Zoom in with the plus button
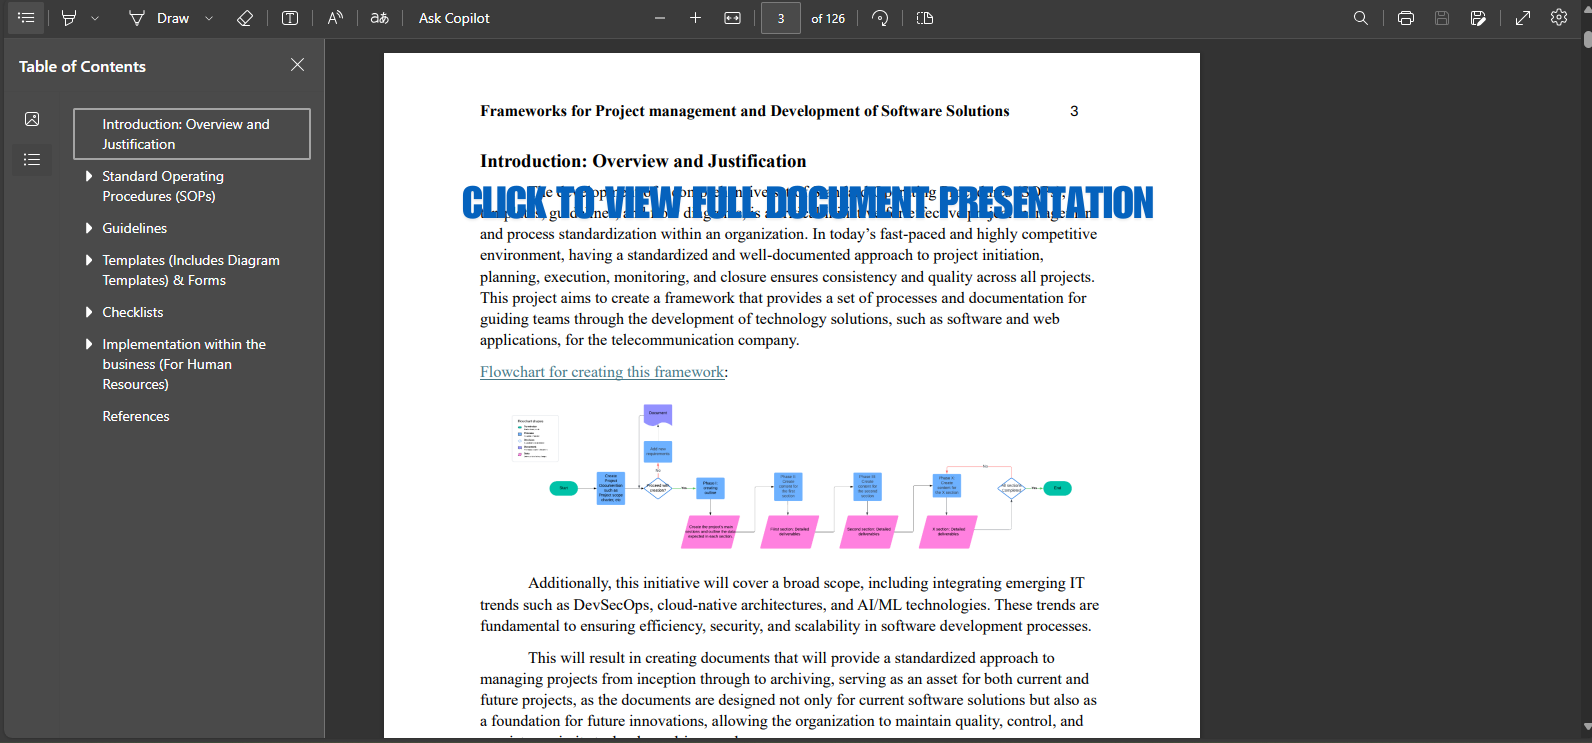This screenshot has height=743, width=1592. [x=696, y=18]
